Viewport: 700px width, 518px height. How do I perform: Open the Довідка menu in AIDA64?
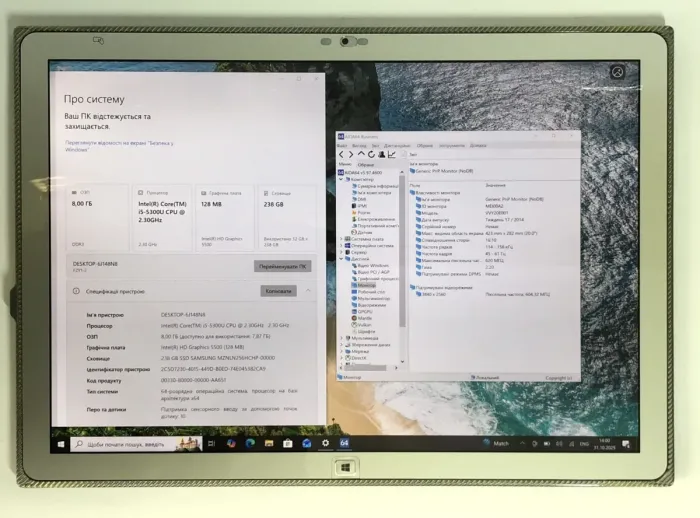click(478, 146)
